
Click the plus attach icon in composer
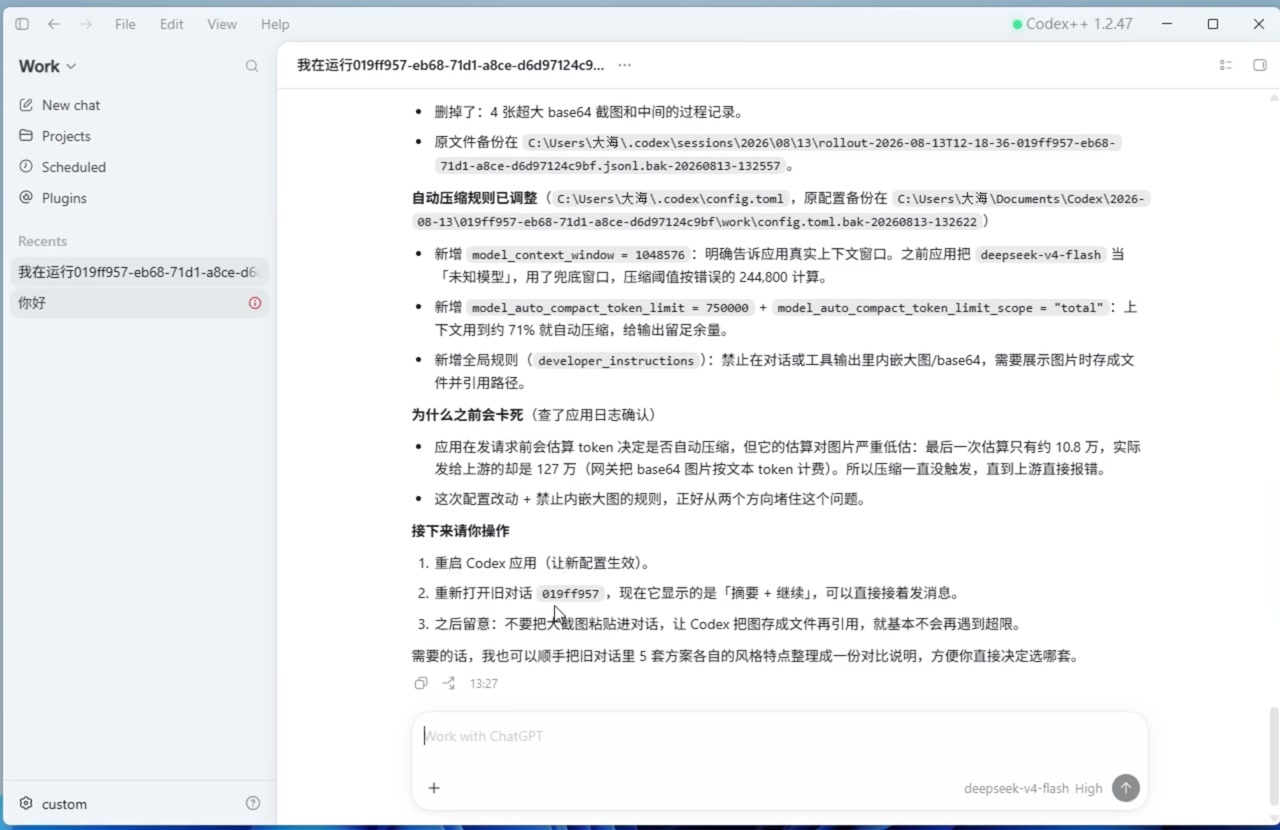(x=434, y=788)
